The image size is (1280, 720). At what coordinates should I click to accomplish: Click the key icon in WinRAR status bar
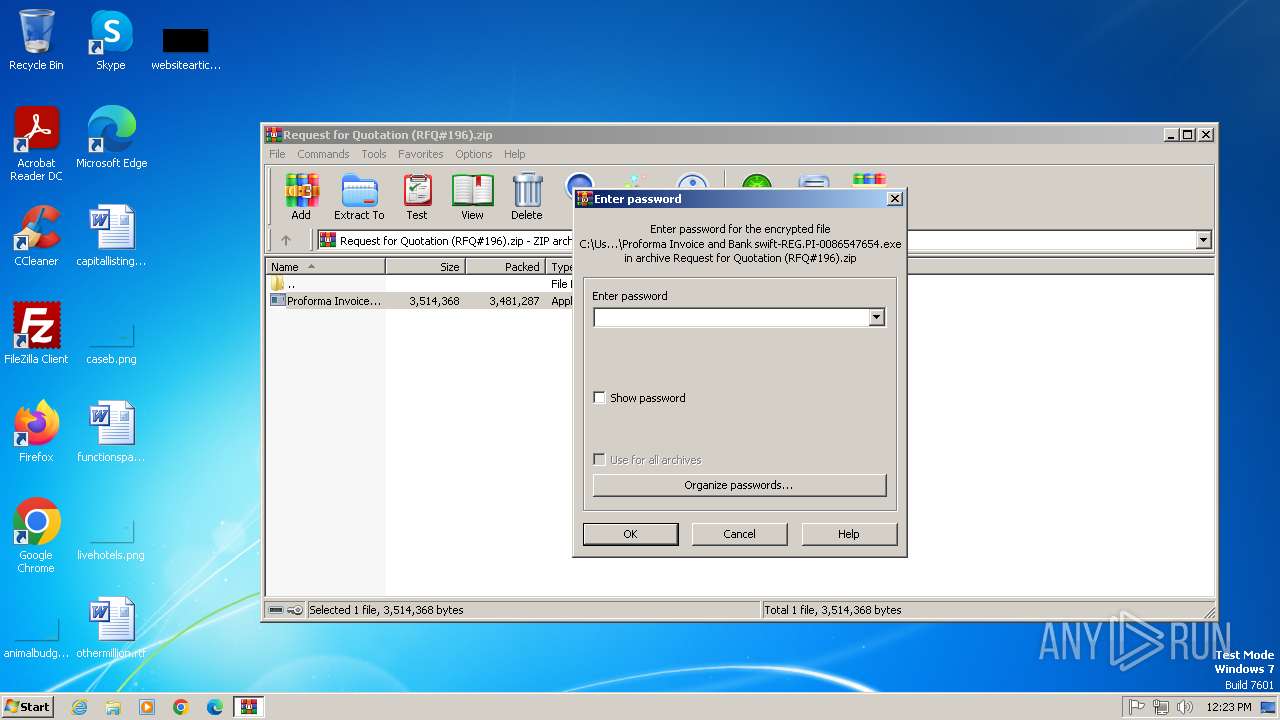tap(295, 610)
